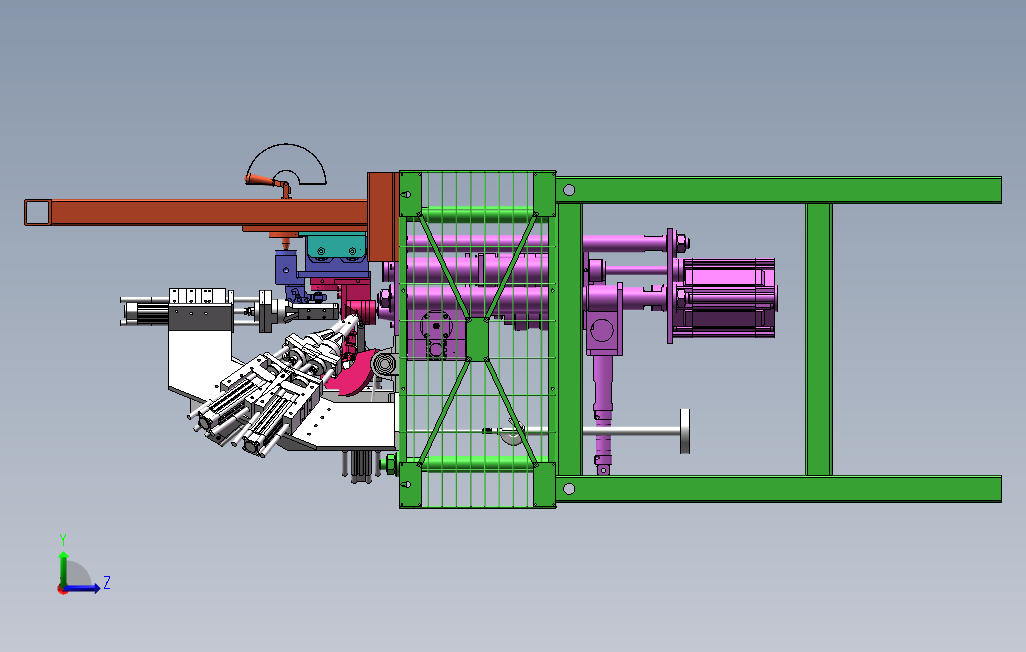The image size is (1026, 652).
Task: Select the top green frame rail
Action: click(779, 190)
